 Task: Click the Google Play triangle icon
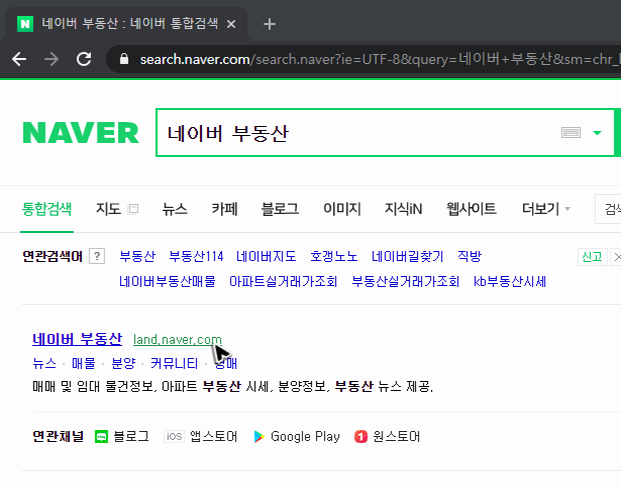pyautogui.click(x=259, y=437)
